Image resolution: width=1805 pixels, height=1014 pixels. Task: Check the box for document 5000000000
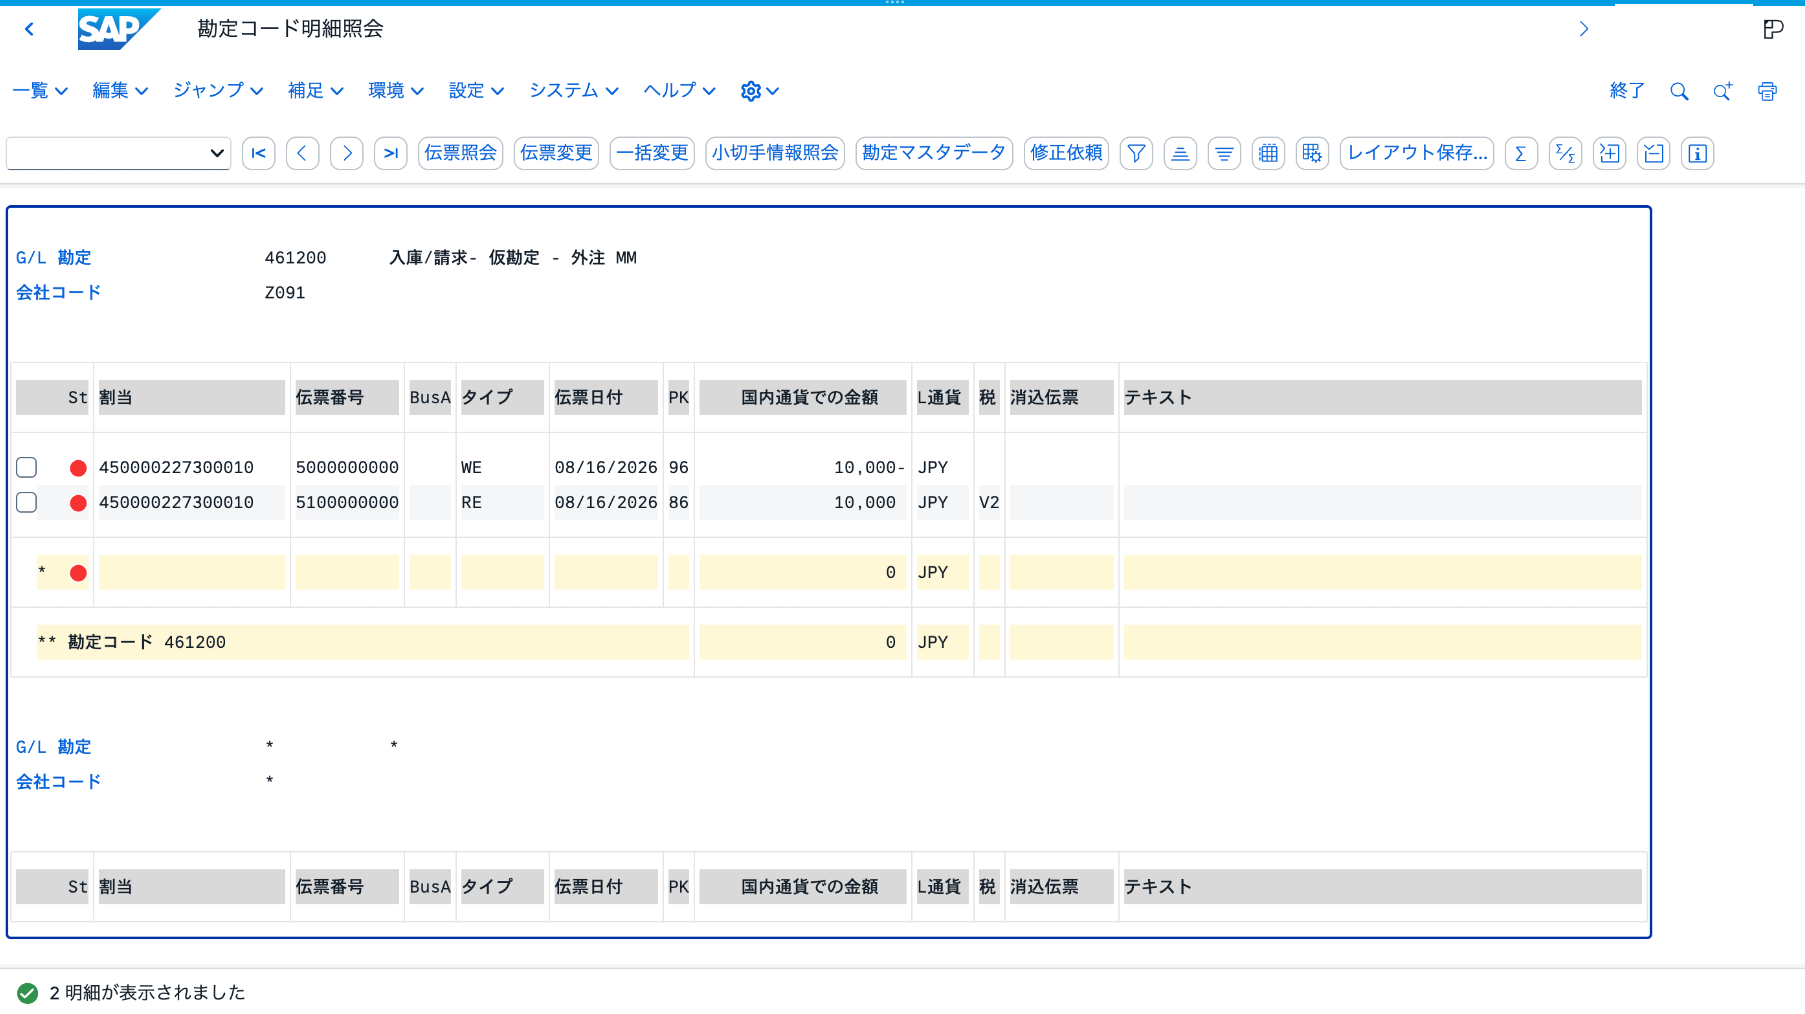[x=27, y=467]
